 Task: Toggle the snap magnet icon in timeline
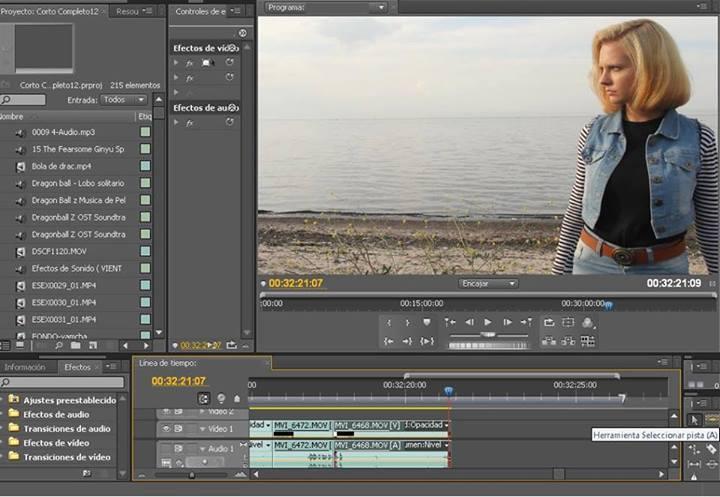point(204,398)
